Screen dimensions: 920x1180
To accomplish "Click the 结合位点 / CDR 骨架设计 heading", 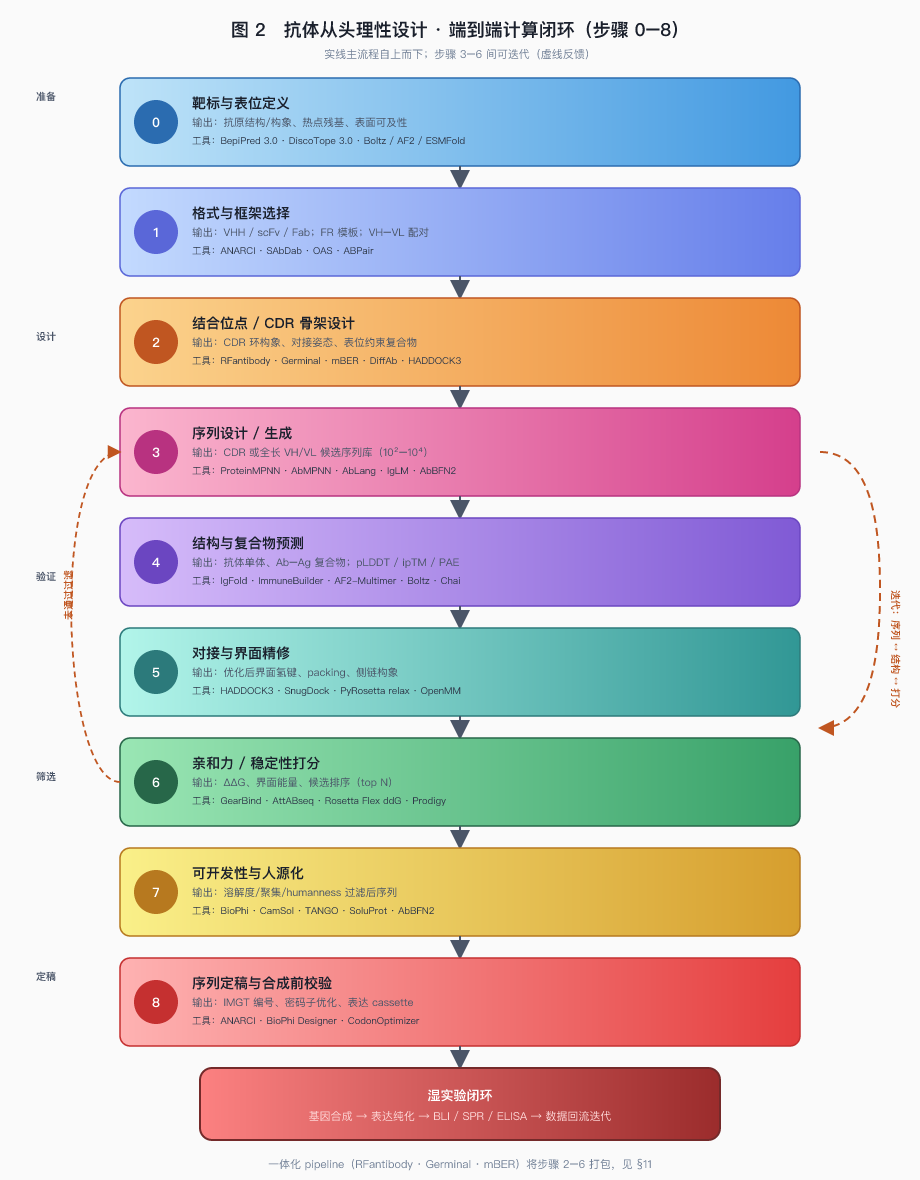I will point(273,323).
